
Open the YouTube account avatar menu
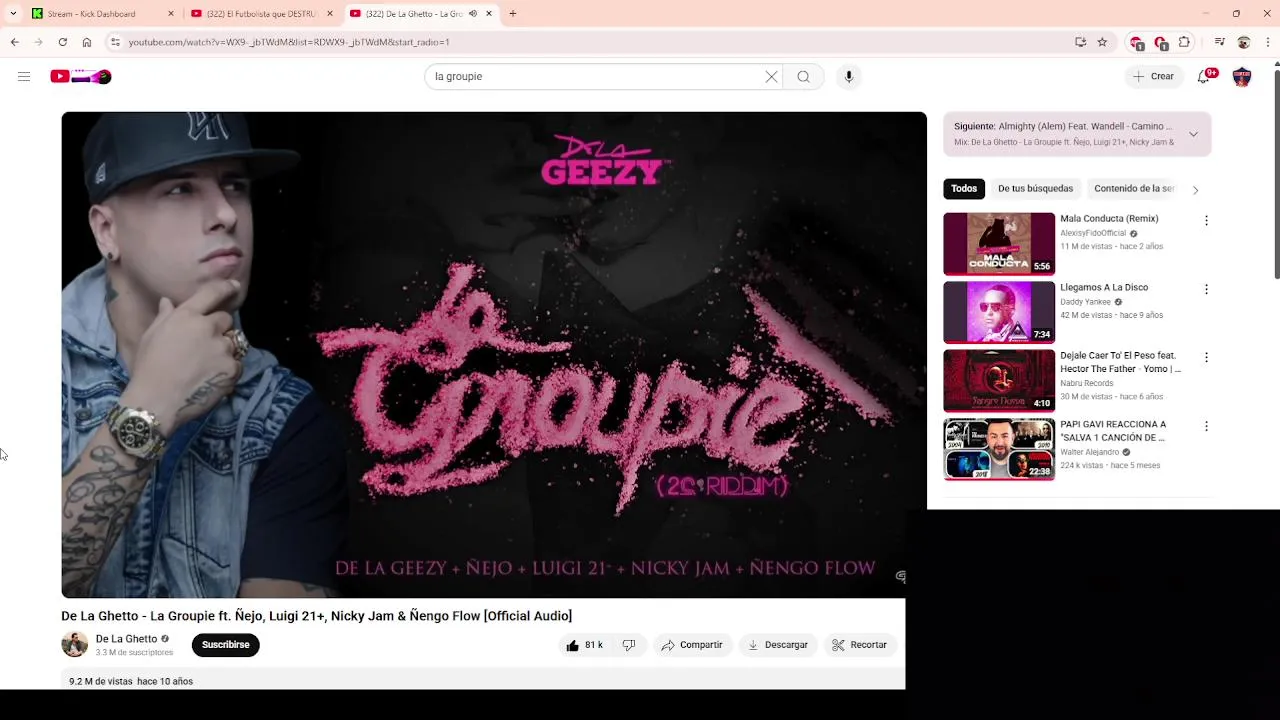pos(1242,76)
